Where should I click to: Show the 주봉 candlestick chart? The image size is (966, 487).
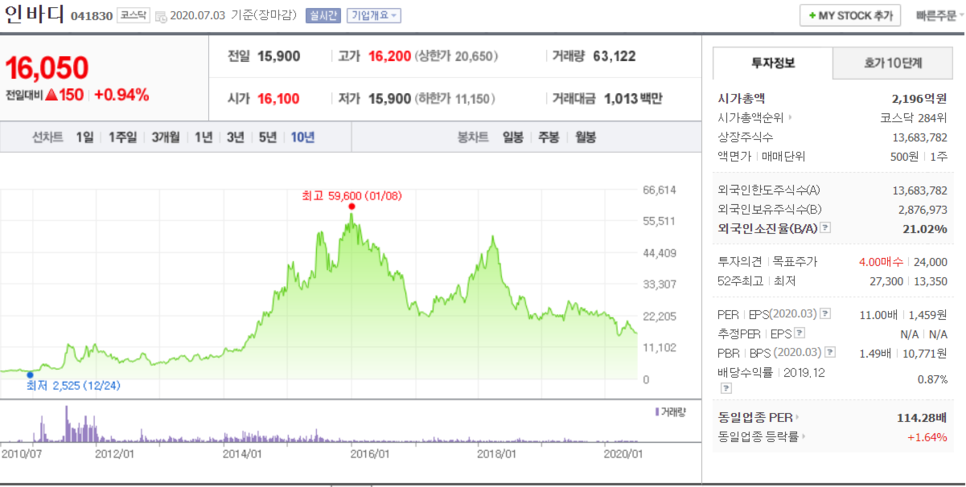click(x=549, y=137)
